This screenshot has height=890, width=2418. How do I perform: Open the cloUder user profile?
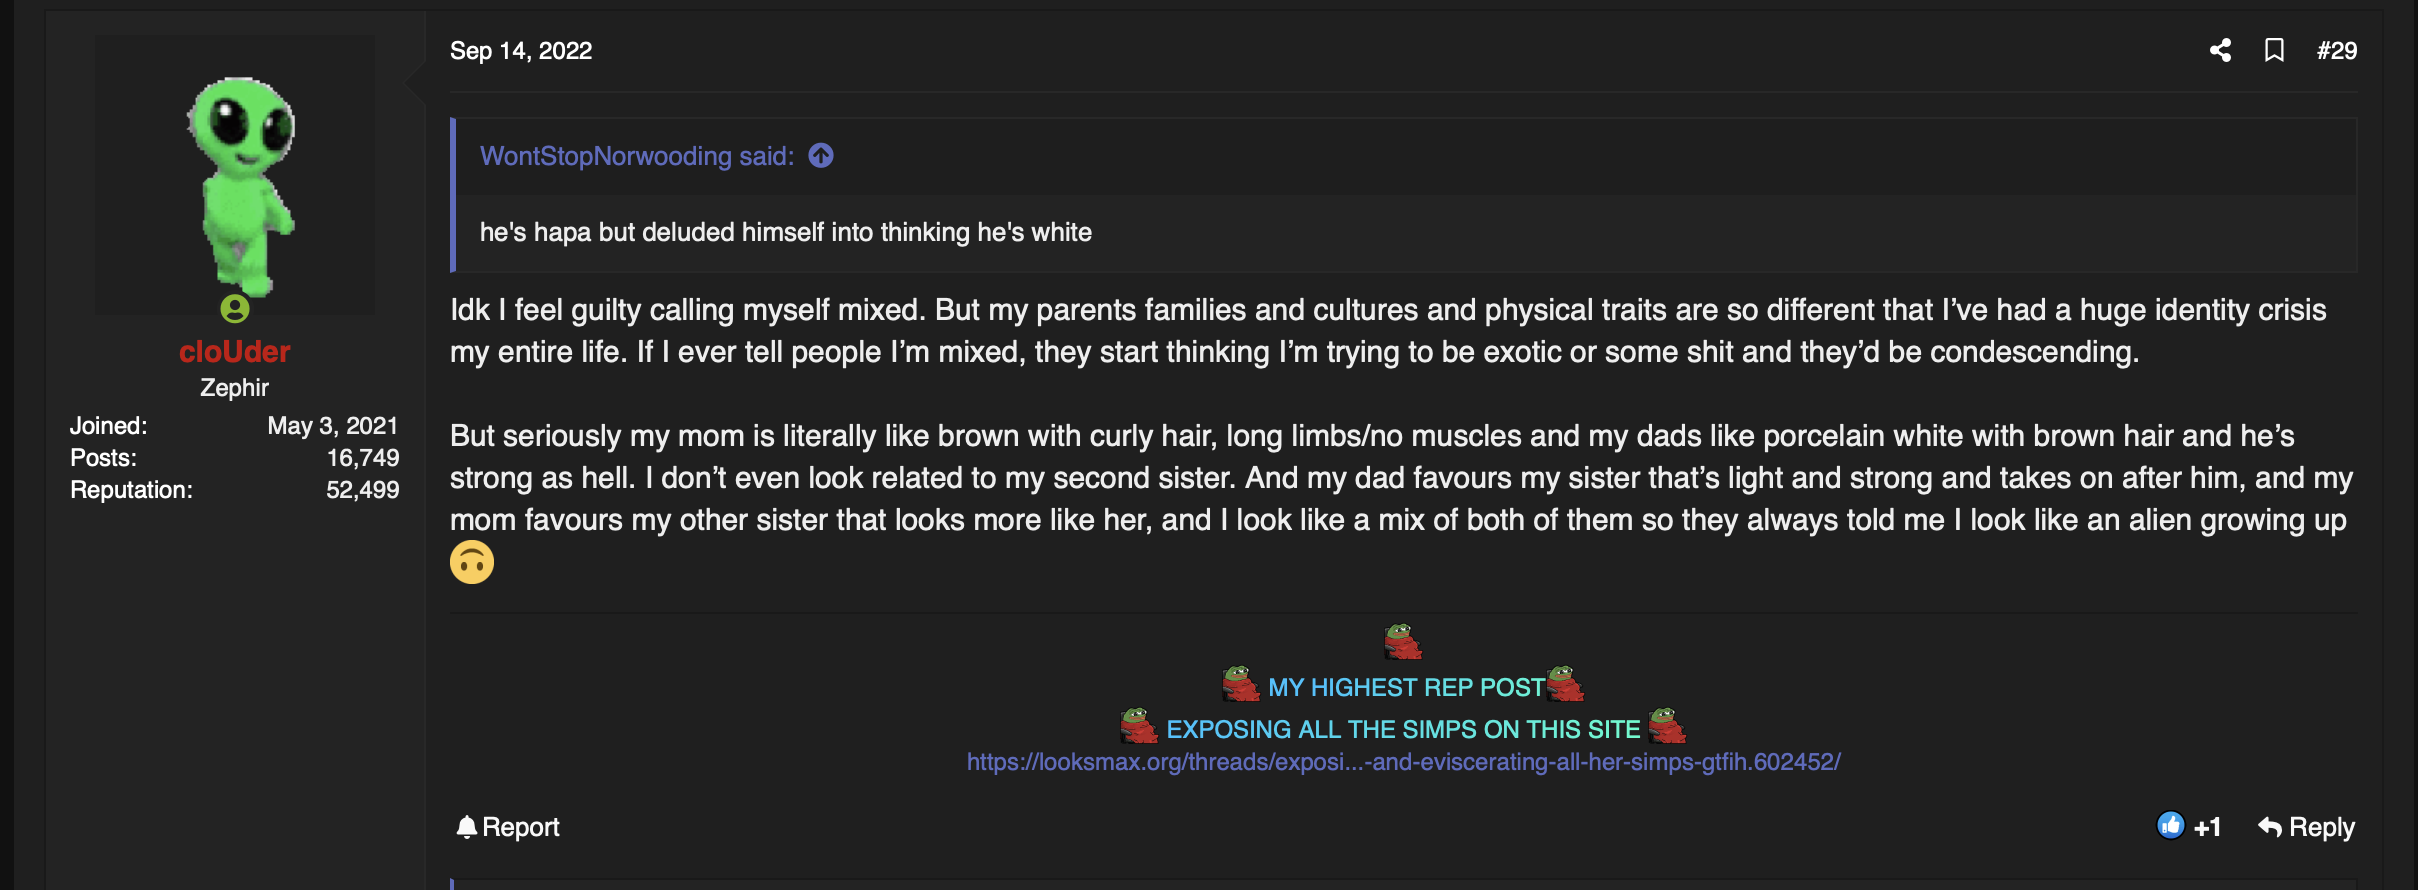235,351
